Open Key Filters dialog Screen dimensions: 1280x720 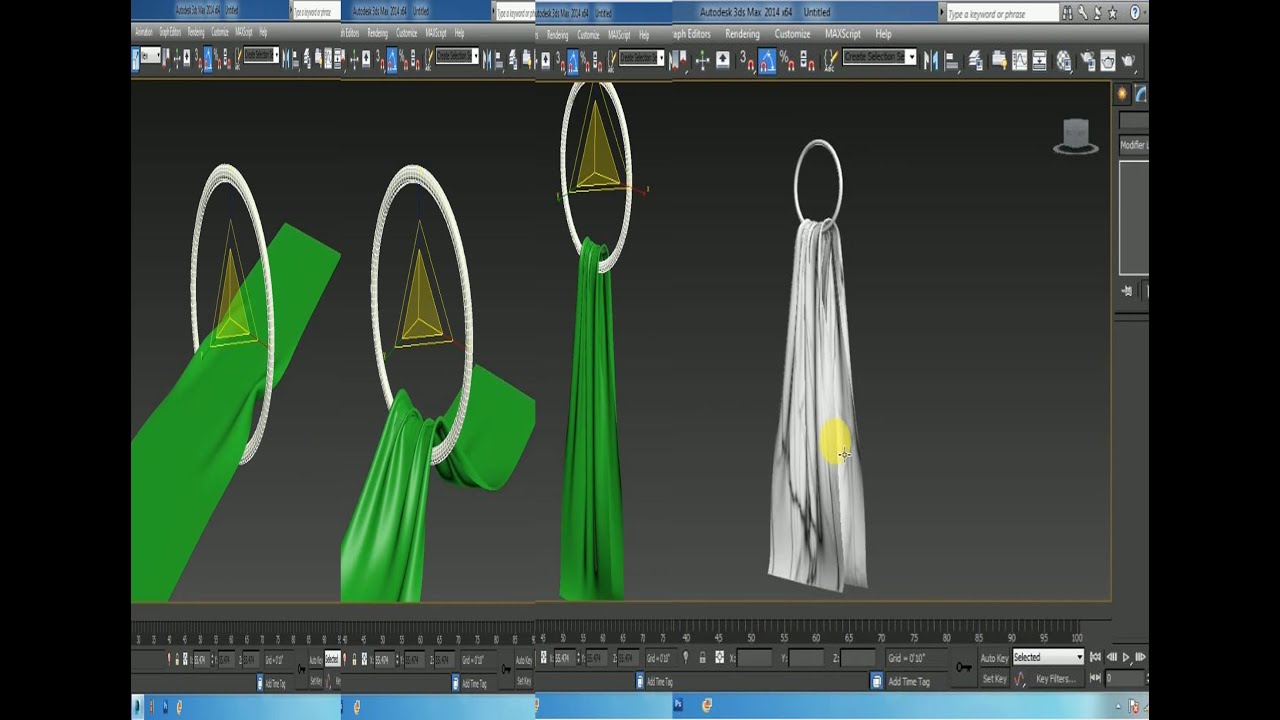pyautogui.click(x=1056, y=679)
